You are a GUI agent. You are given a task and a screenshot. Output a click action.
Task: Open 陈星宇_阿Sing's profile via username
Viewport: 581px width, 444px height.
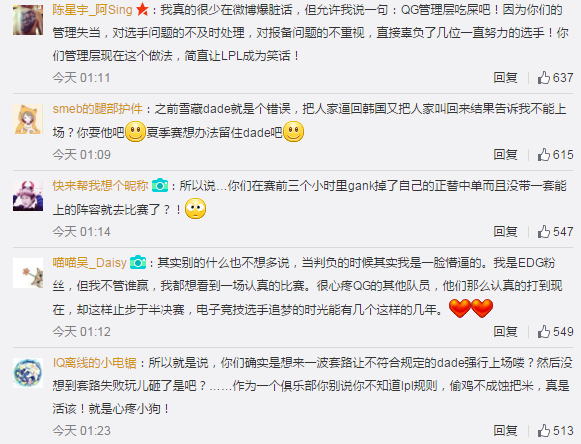click(92, 10)
